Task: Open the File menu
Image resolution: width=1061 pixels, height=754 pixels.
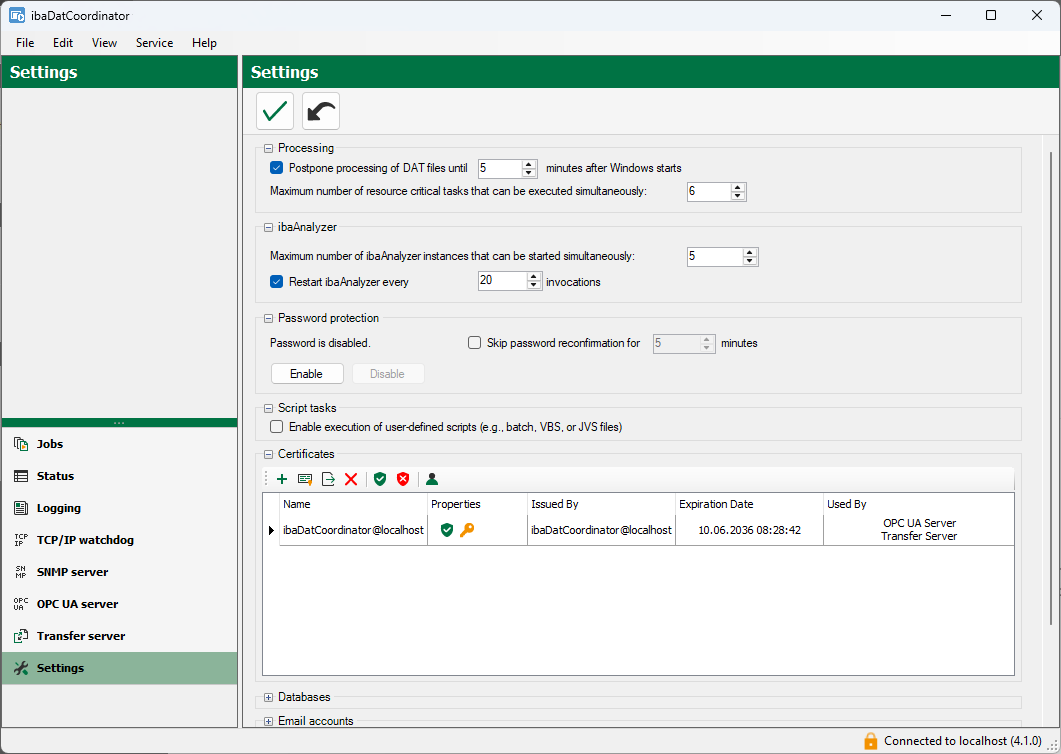Action: [25, 43]
